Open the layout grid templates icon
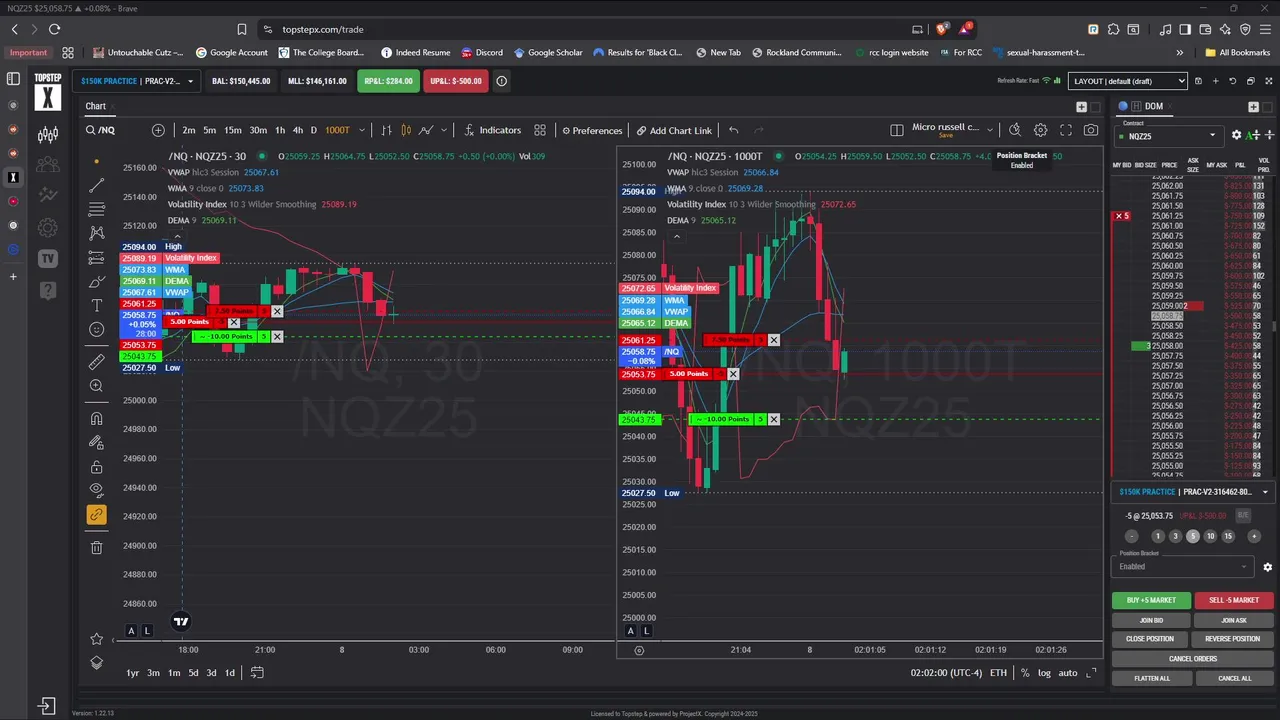This screenshot has height=720, width=1280. [540, 130]
